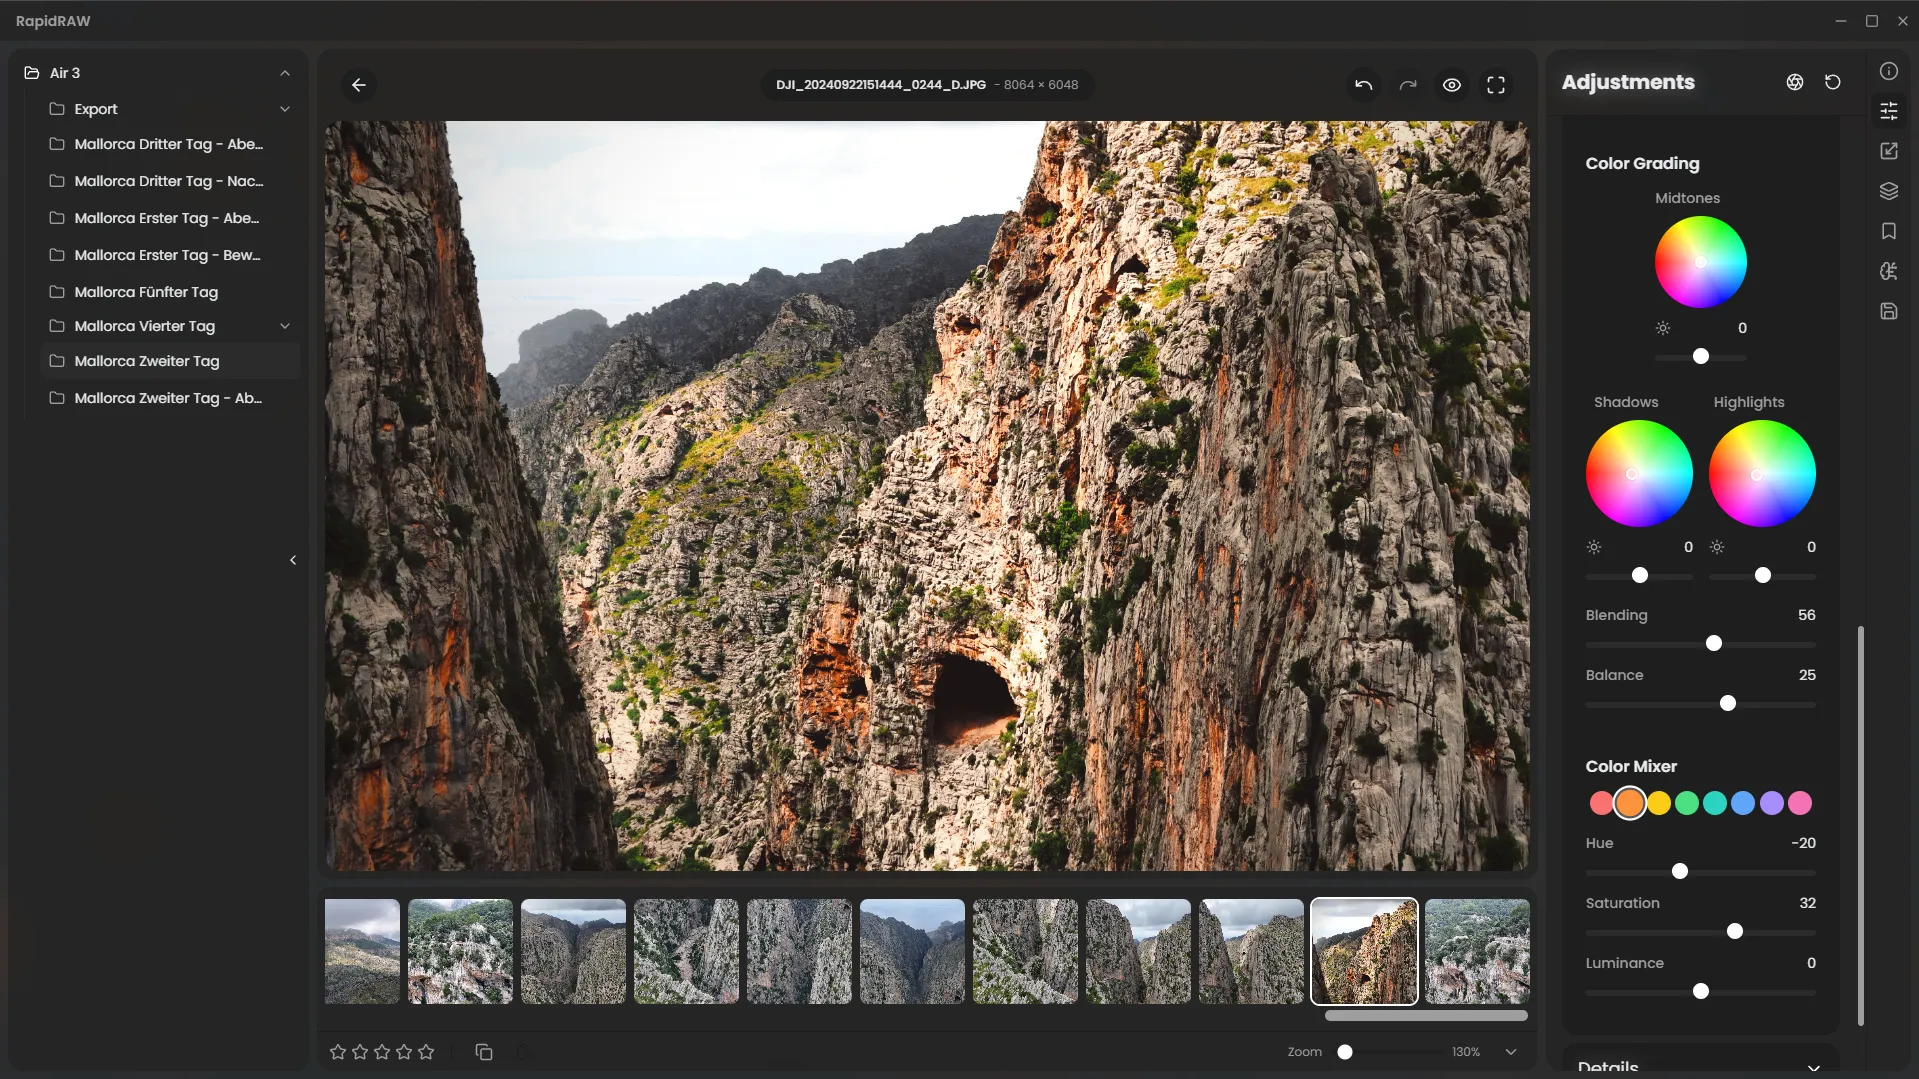Image resolution: width=1919 pixels, height=1079 pixels.
Task: Open the zoom level dropdown
Action: point(1510,1051)
